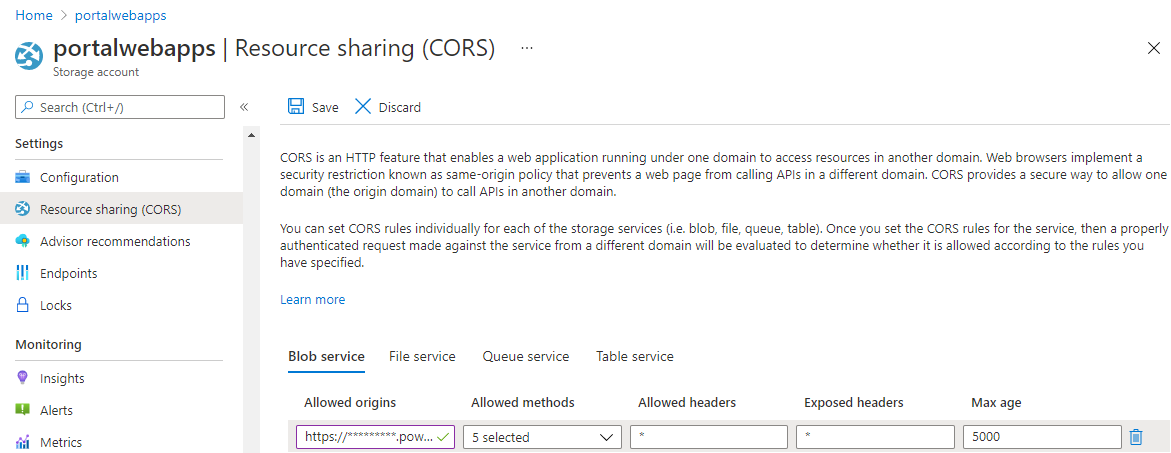Click the Allowed headers input field
Viewport: 1171px width, 453px height.
(x=709, y=437)
